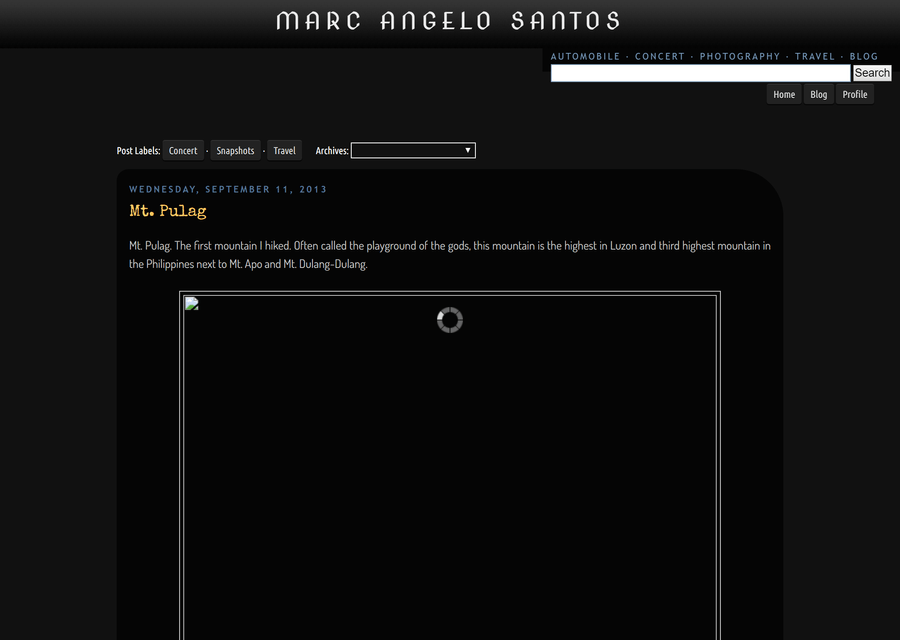Filter posts by the Snapshots label

pyautogui.click(x=235, y=151)
